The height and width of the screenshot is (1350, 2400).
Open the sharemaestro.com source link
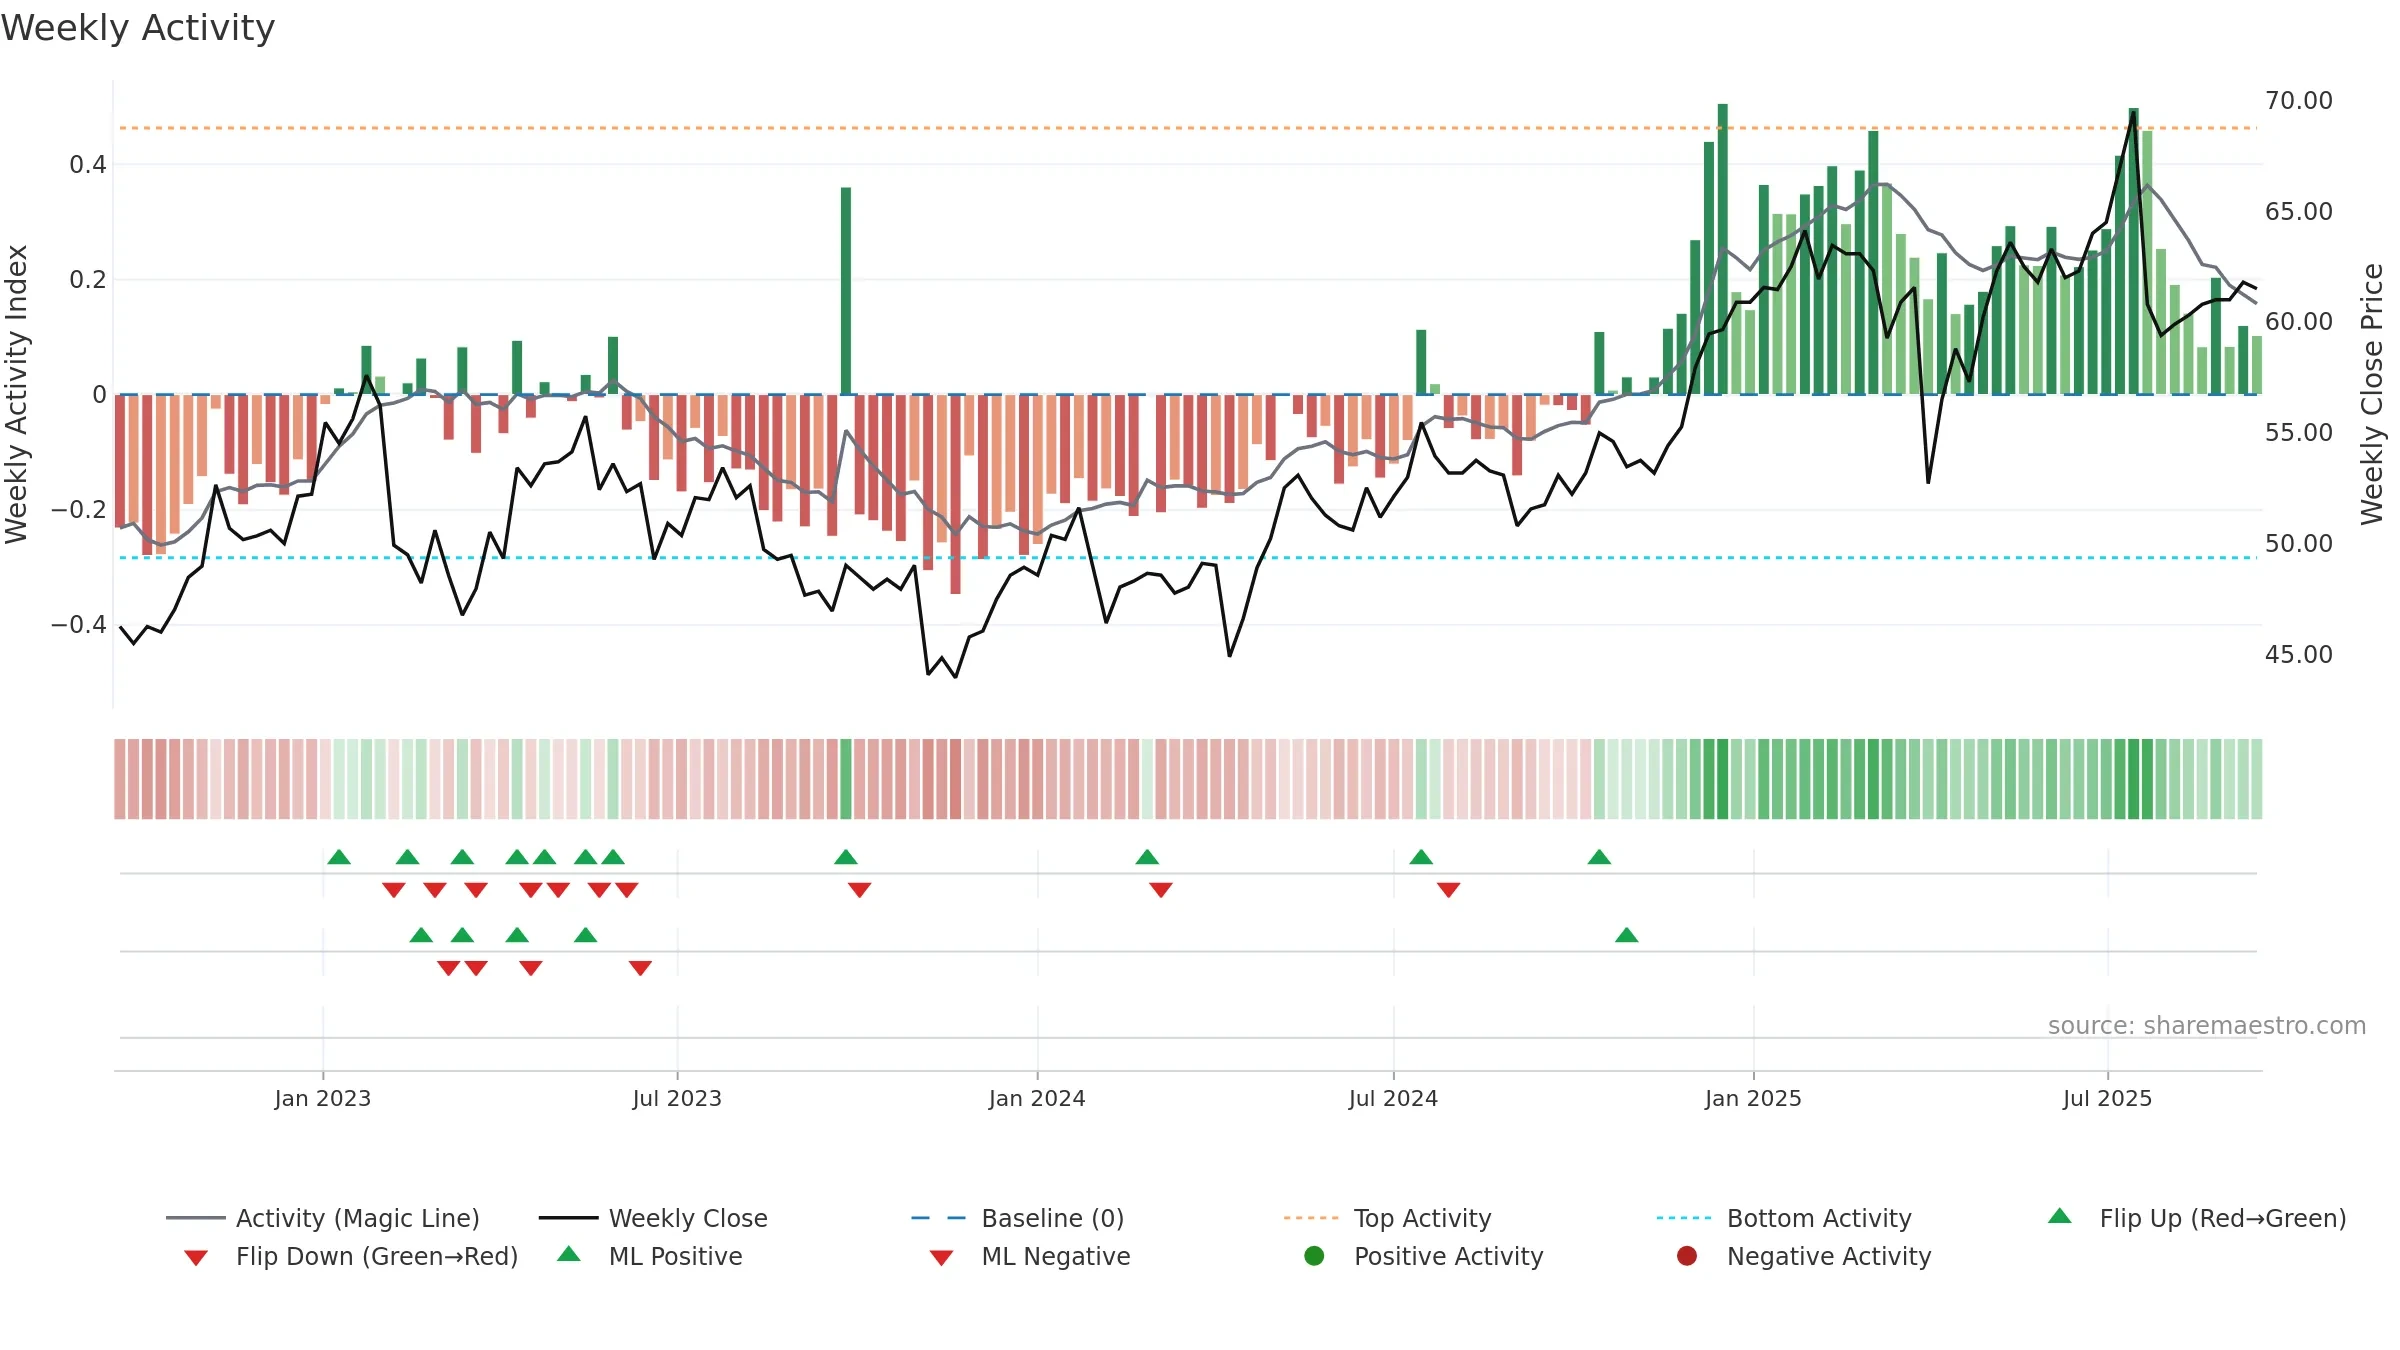coord(2207,1025)
